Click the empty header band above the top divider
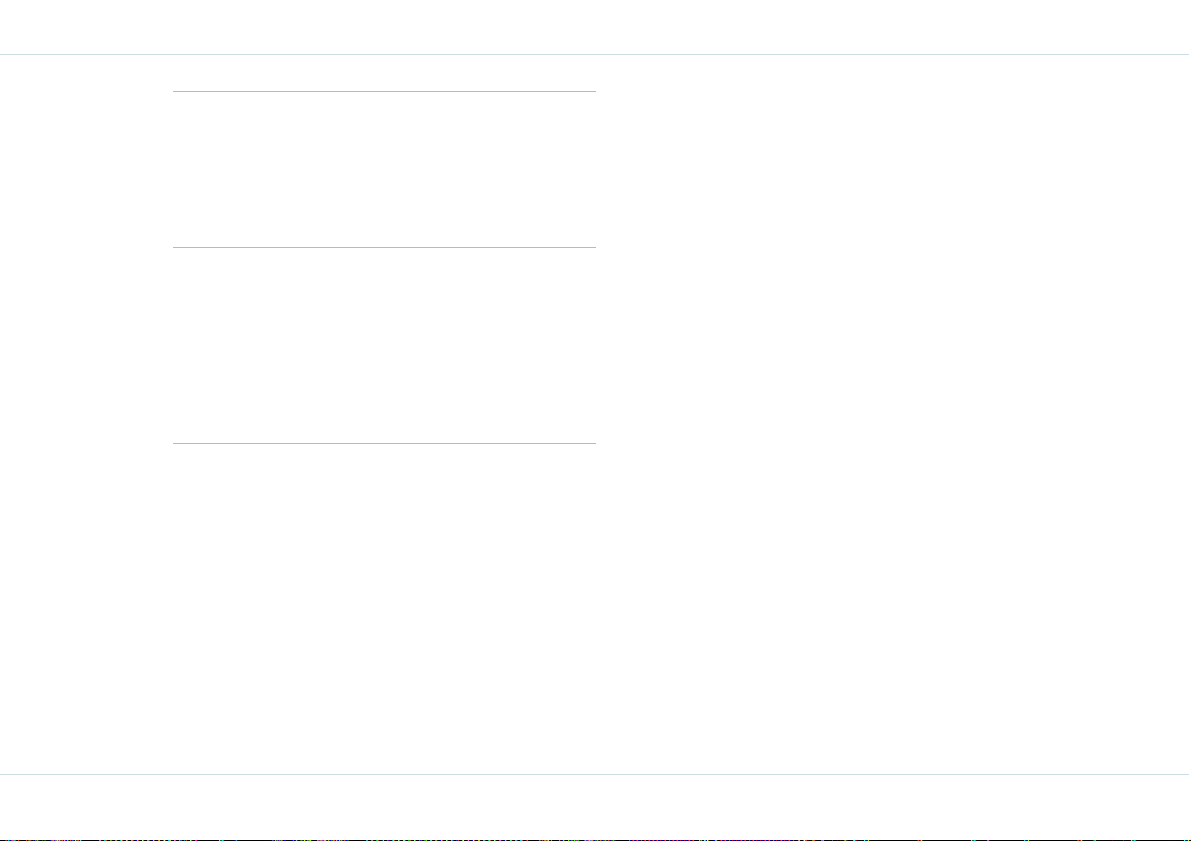The image size is (1191, 841). (x=596, y=27)
